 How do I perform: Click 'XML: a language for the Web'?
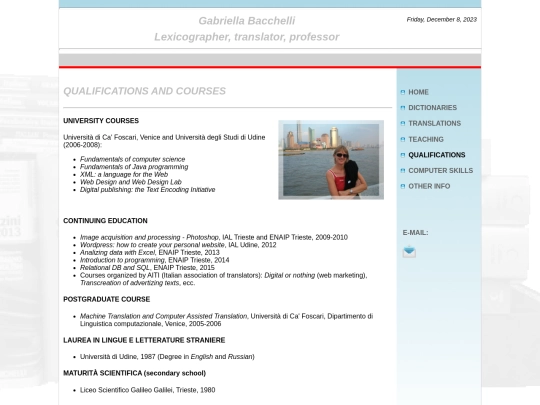(124, 174)
